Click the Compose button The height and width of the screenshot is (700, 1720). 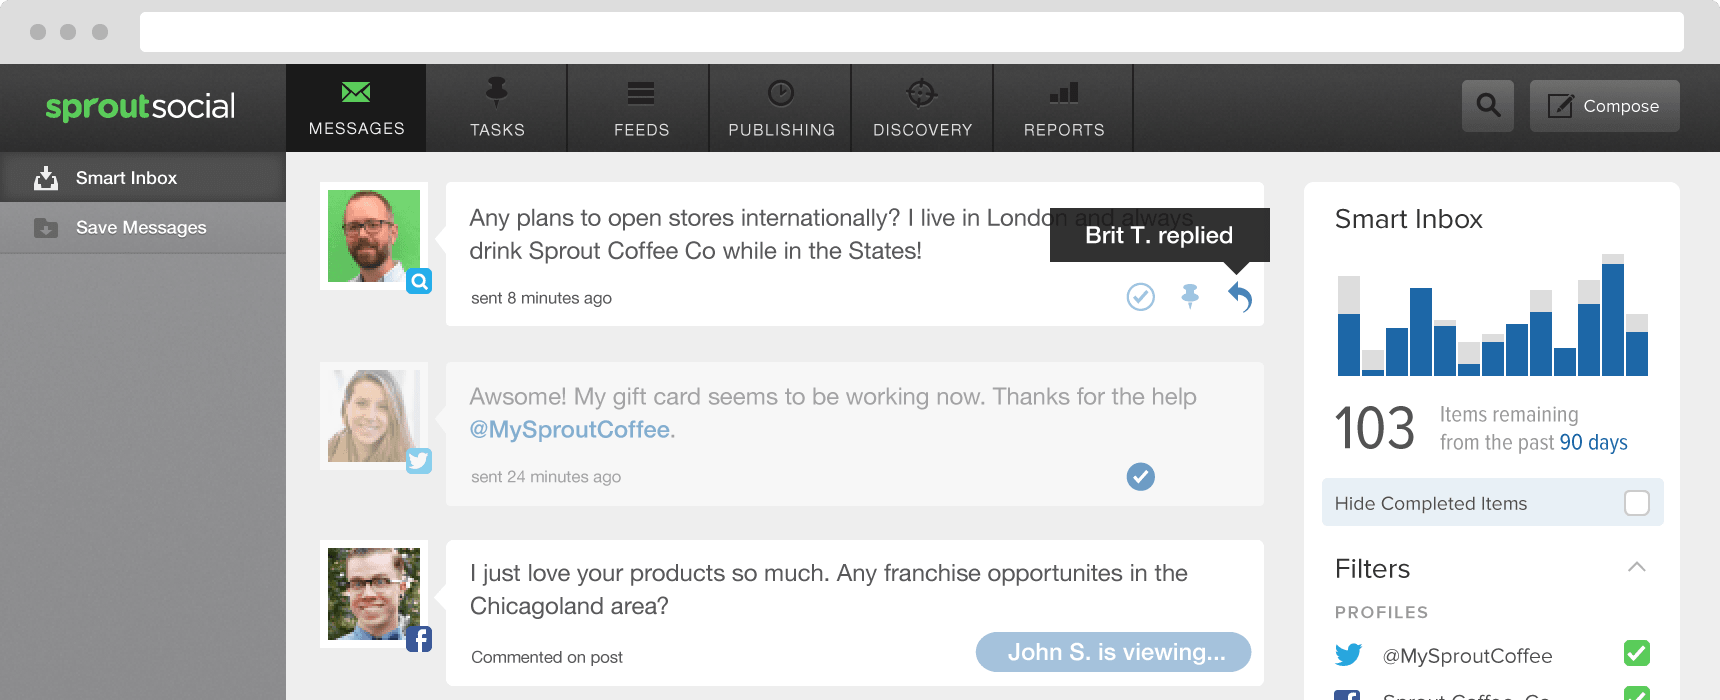click(x=1605, y=106)
